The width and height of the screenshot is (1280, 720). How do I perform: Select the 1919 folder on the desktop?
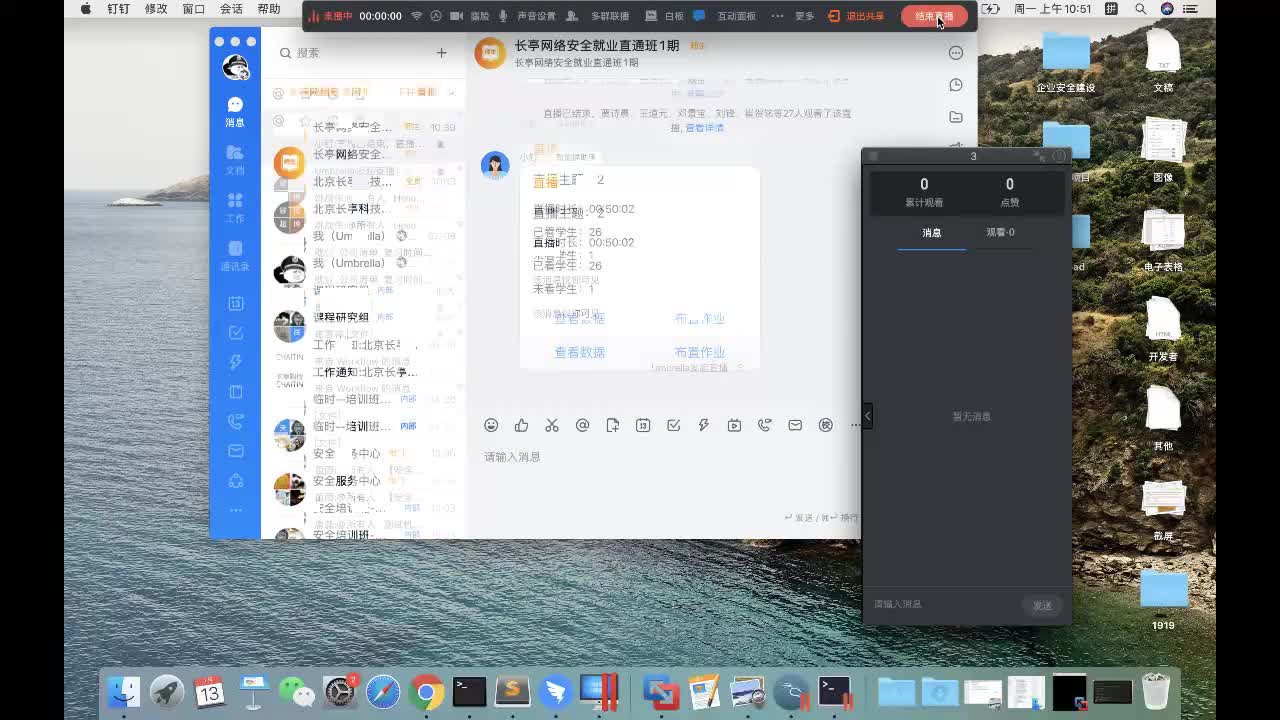click(1163, 597)
